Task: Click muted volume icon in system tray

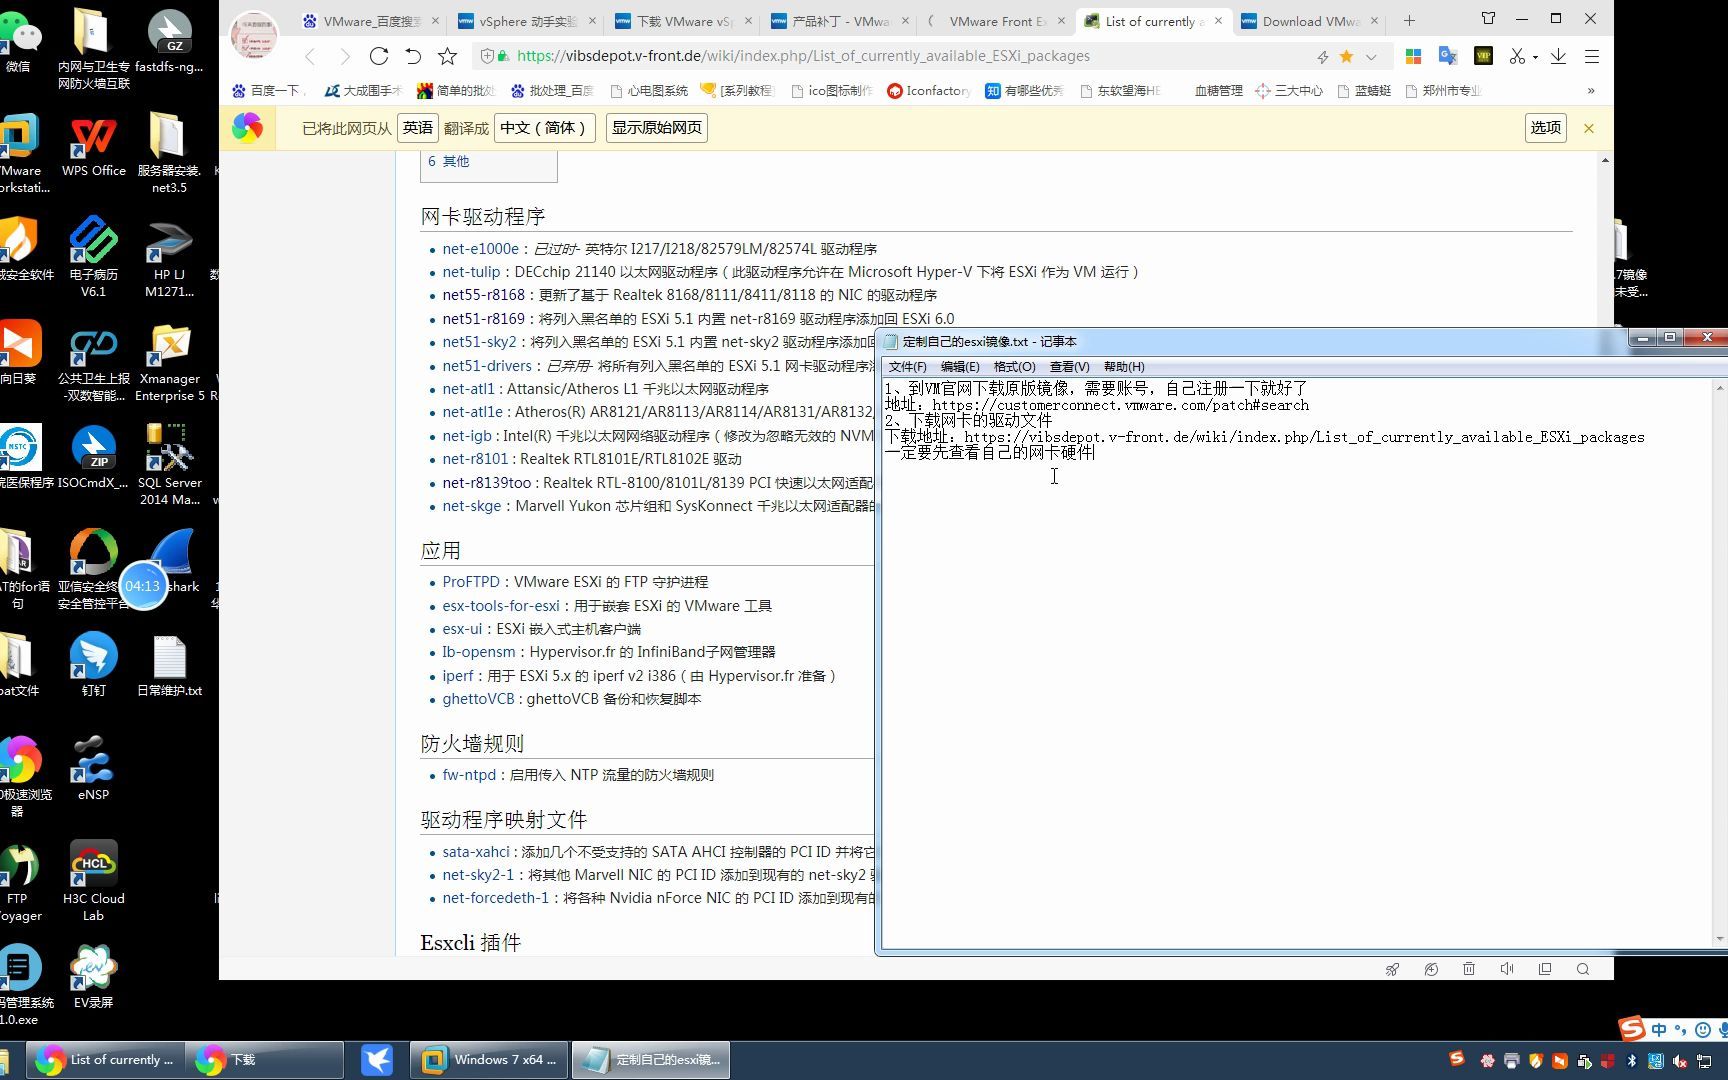Action: 1680,1060
